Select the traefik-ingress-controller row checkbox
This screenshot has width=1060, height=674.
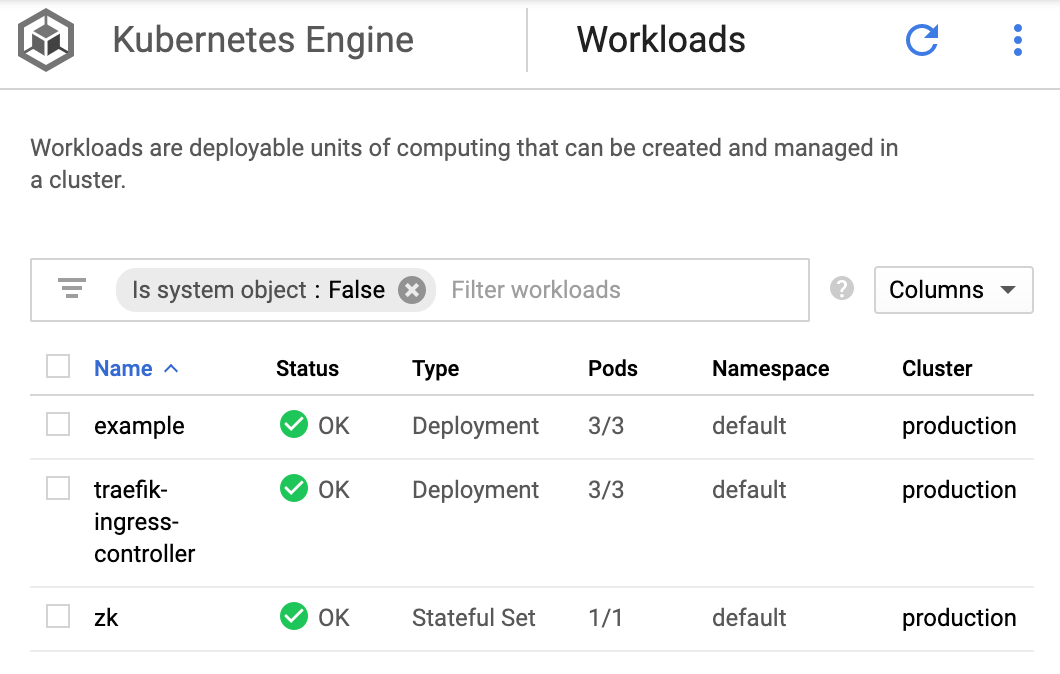coord(58,489)
